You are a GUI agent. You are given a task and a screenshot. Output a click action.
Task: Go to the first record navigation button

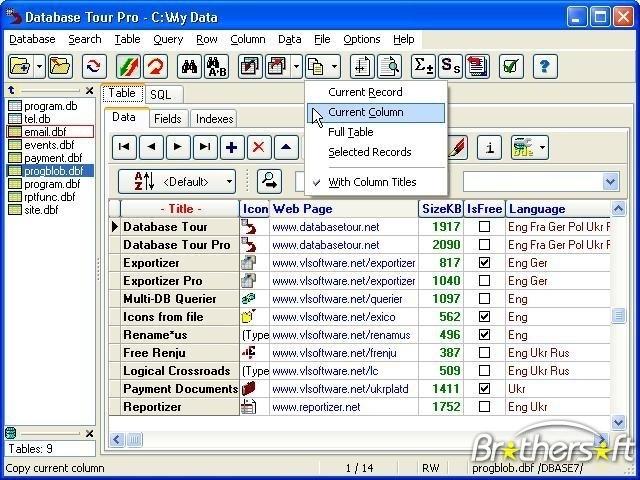click(124, 147)
